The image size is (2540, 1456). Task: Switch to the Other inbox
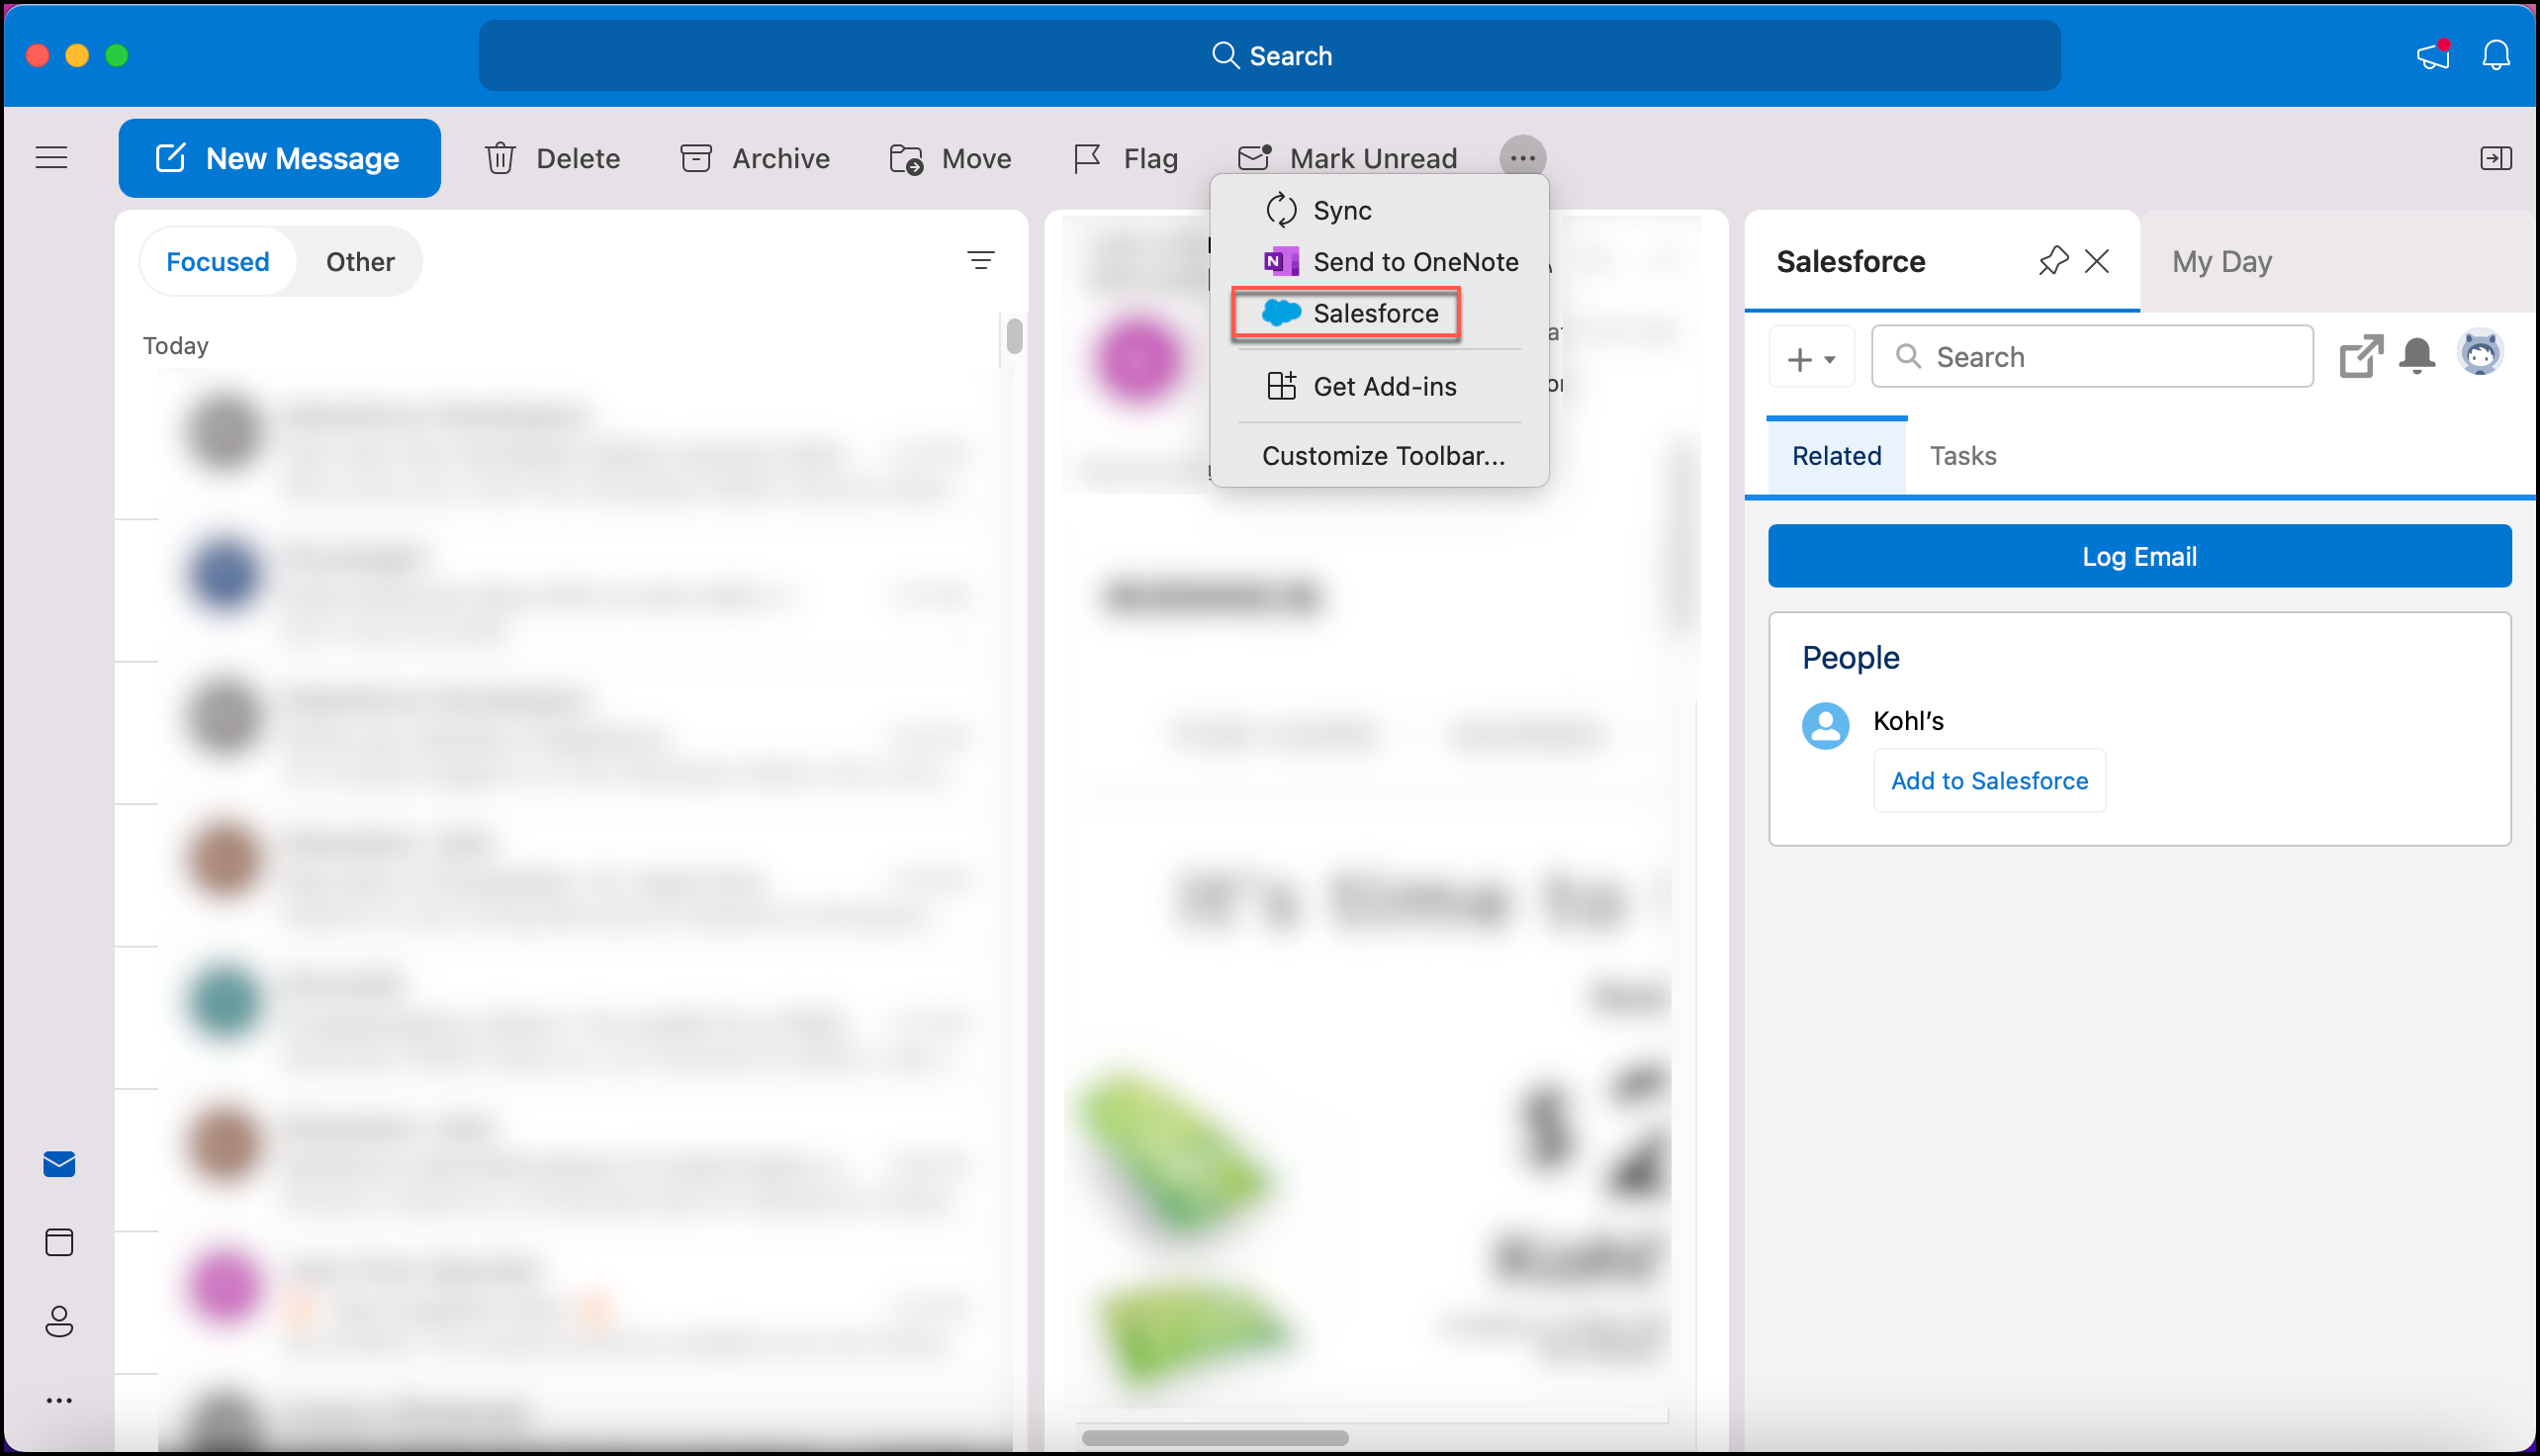pyautogui.click(x=360, y=262)
